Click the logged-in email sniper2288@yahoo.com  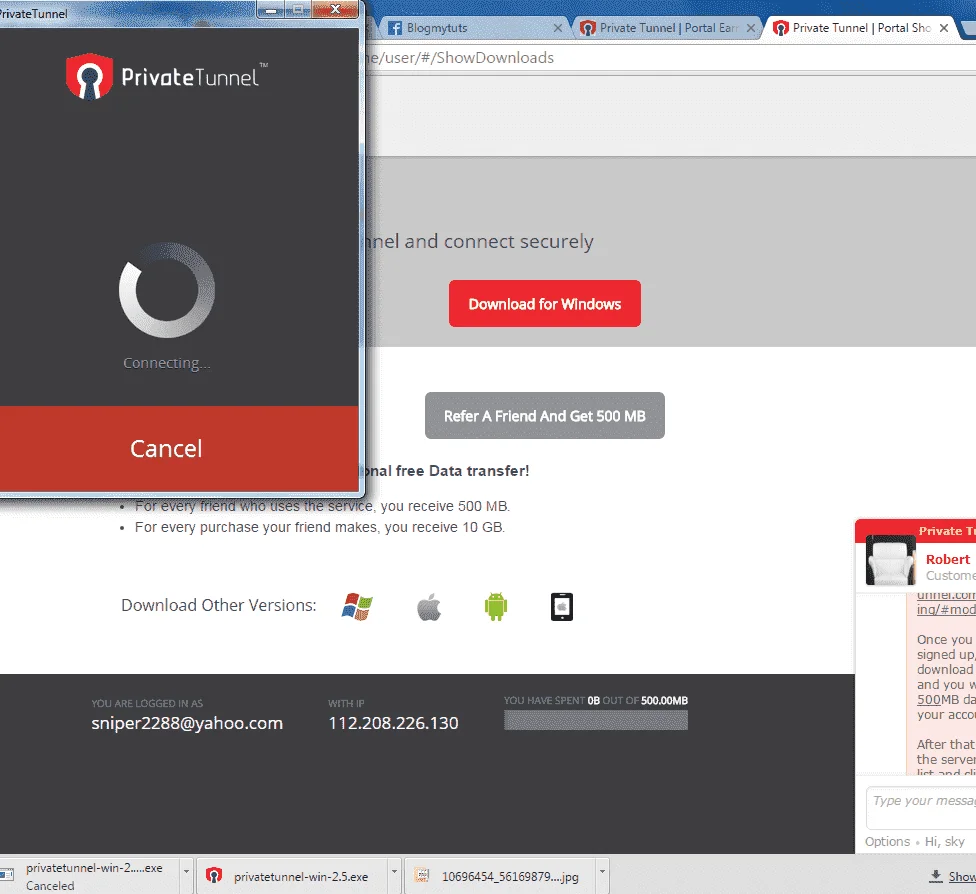click(187, 723)
